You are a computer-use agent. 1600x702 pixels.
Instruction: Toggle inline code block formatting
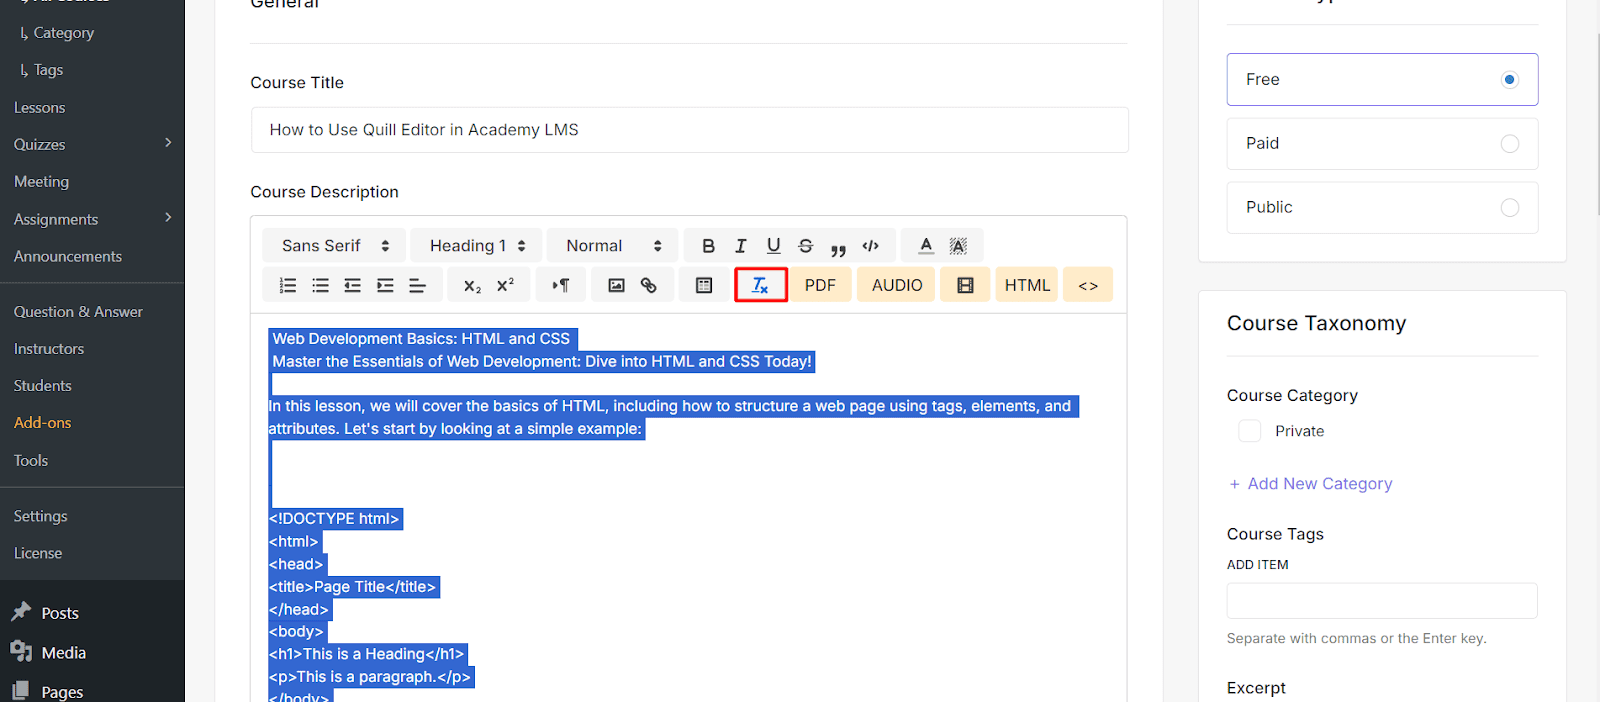(871, 246)
